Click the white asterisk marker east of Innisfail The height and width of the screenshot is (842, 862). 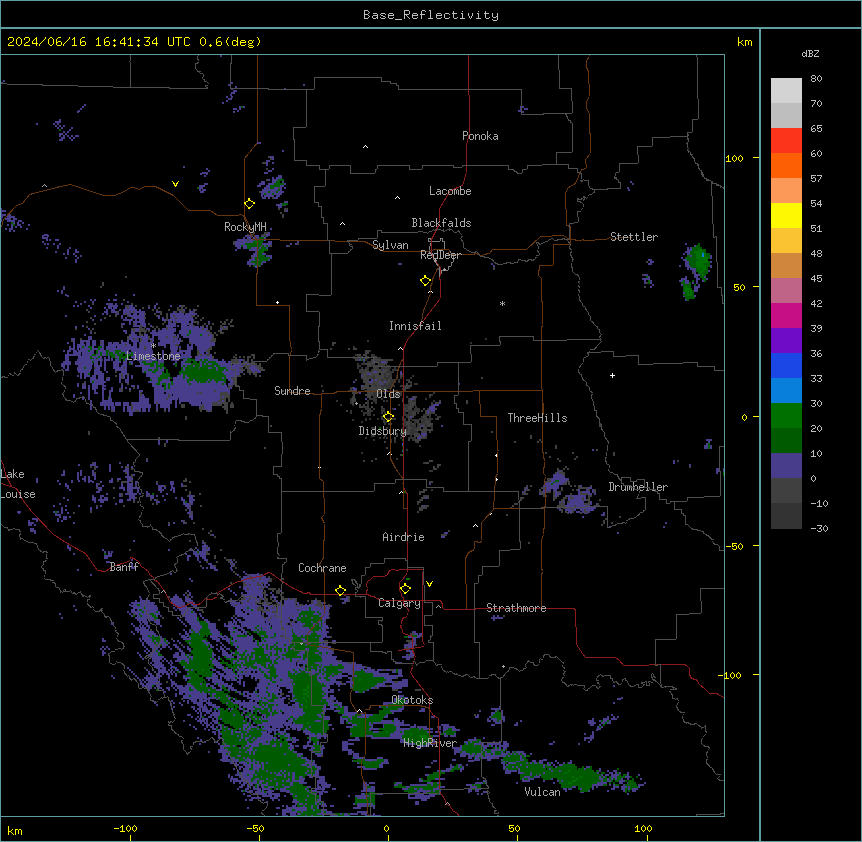[x=502, y=303]
